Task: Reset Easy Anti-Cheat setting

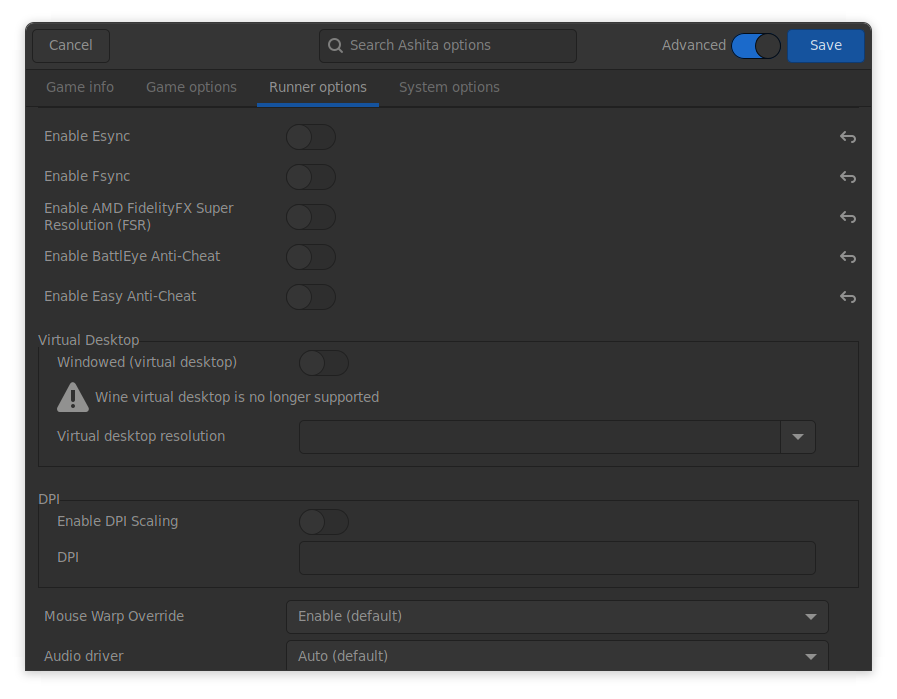Action: pyautogui.click(x=847, y=297)
